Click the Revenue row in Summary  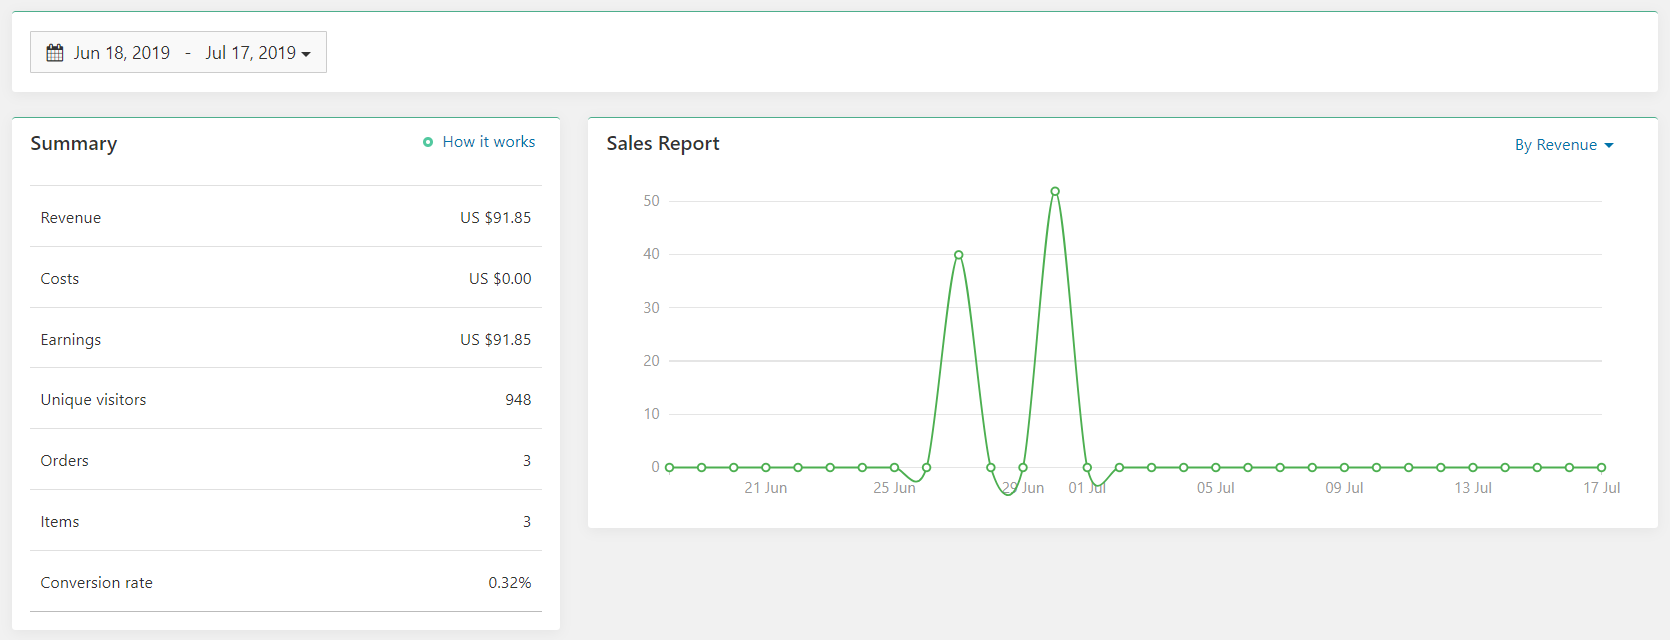(x=285, y=218)
